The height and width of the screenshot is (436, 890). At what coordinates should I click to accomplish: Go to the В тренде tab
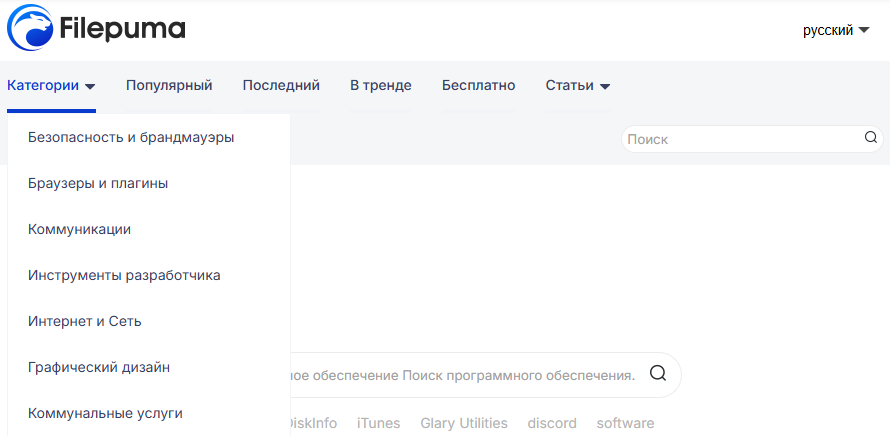[381, 86]
